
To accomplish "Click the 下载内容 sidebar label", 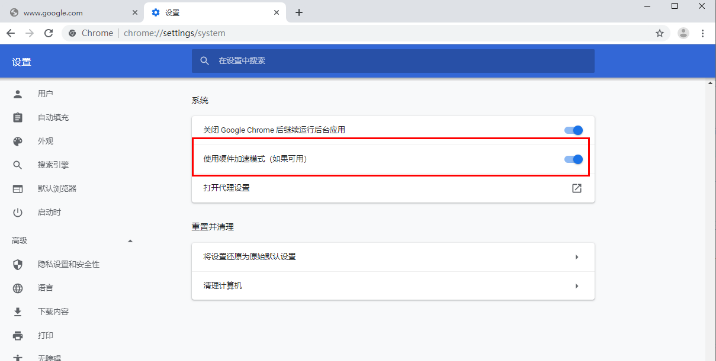I will 53,312.
